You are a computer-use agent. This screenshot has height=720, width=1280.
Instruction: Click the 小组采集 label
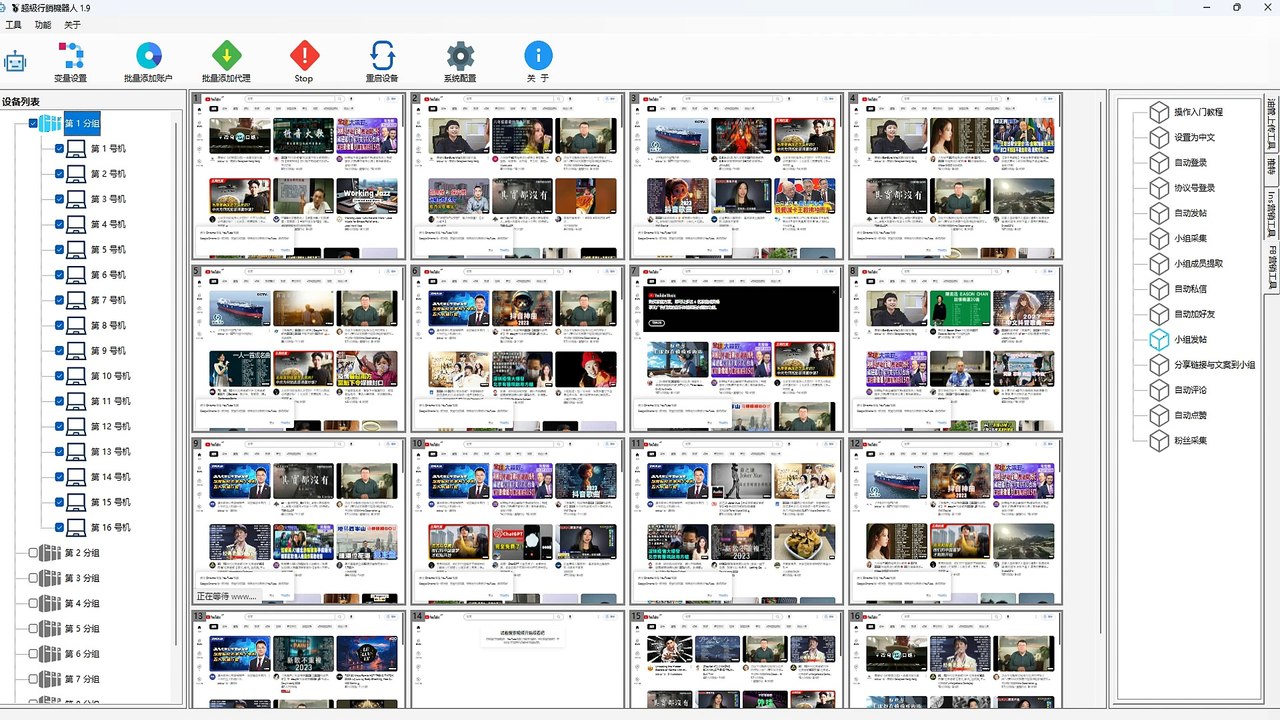coord(1189,238)
